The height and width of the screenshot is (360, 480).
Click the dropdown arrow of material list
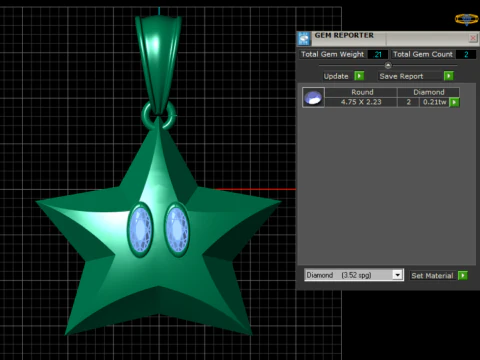[397, 275]
